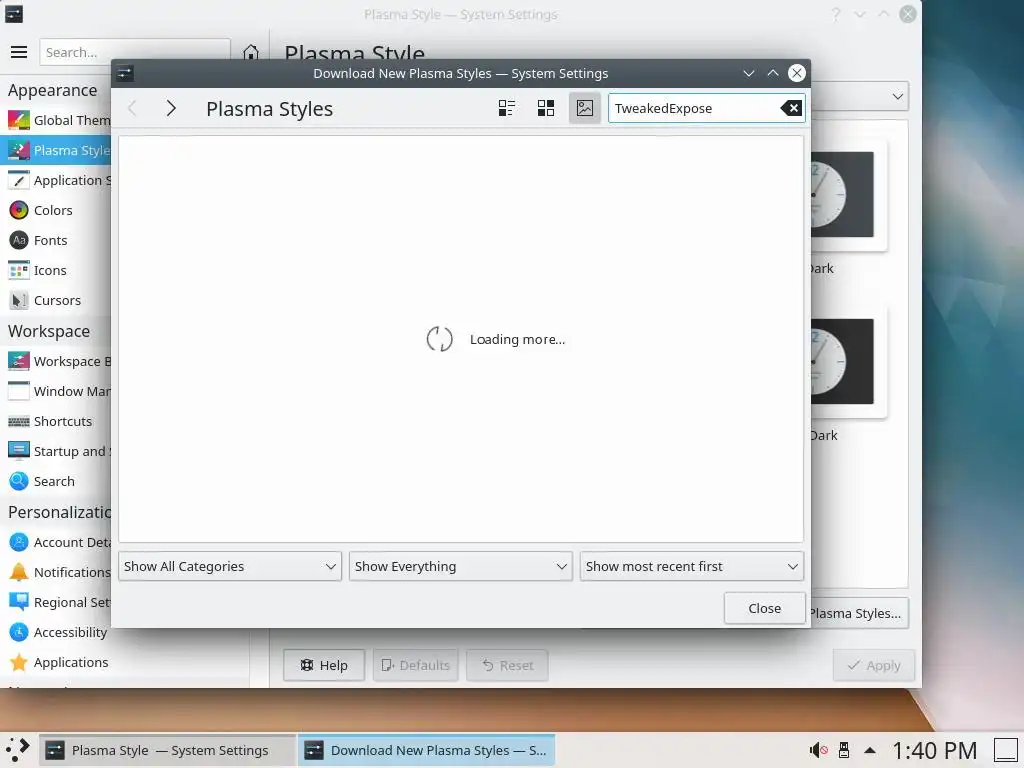Open the removable device tray icon

(x=844, y=750)
